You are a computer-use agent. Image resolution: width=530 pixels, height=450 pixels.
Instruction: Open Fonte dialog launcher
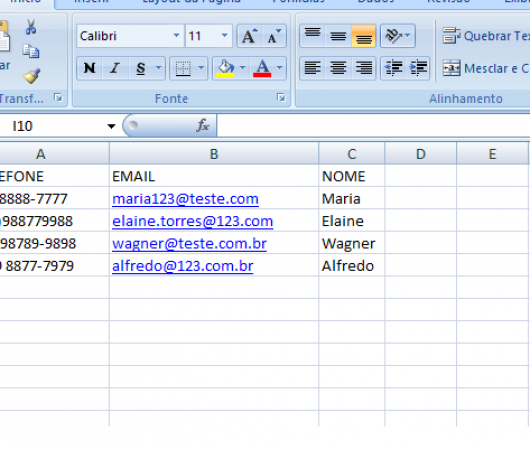(281, 98)
